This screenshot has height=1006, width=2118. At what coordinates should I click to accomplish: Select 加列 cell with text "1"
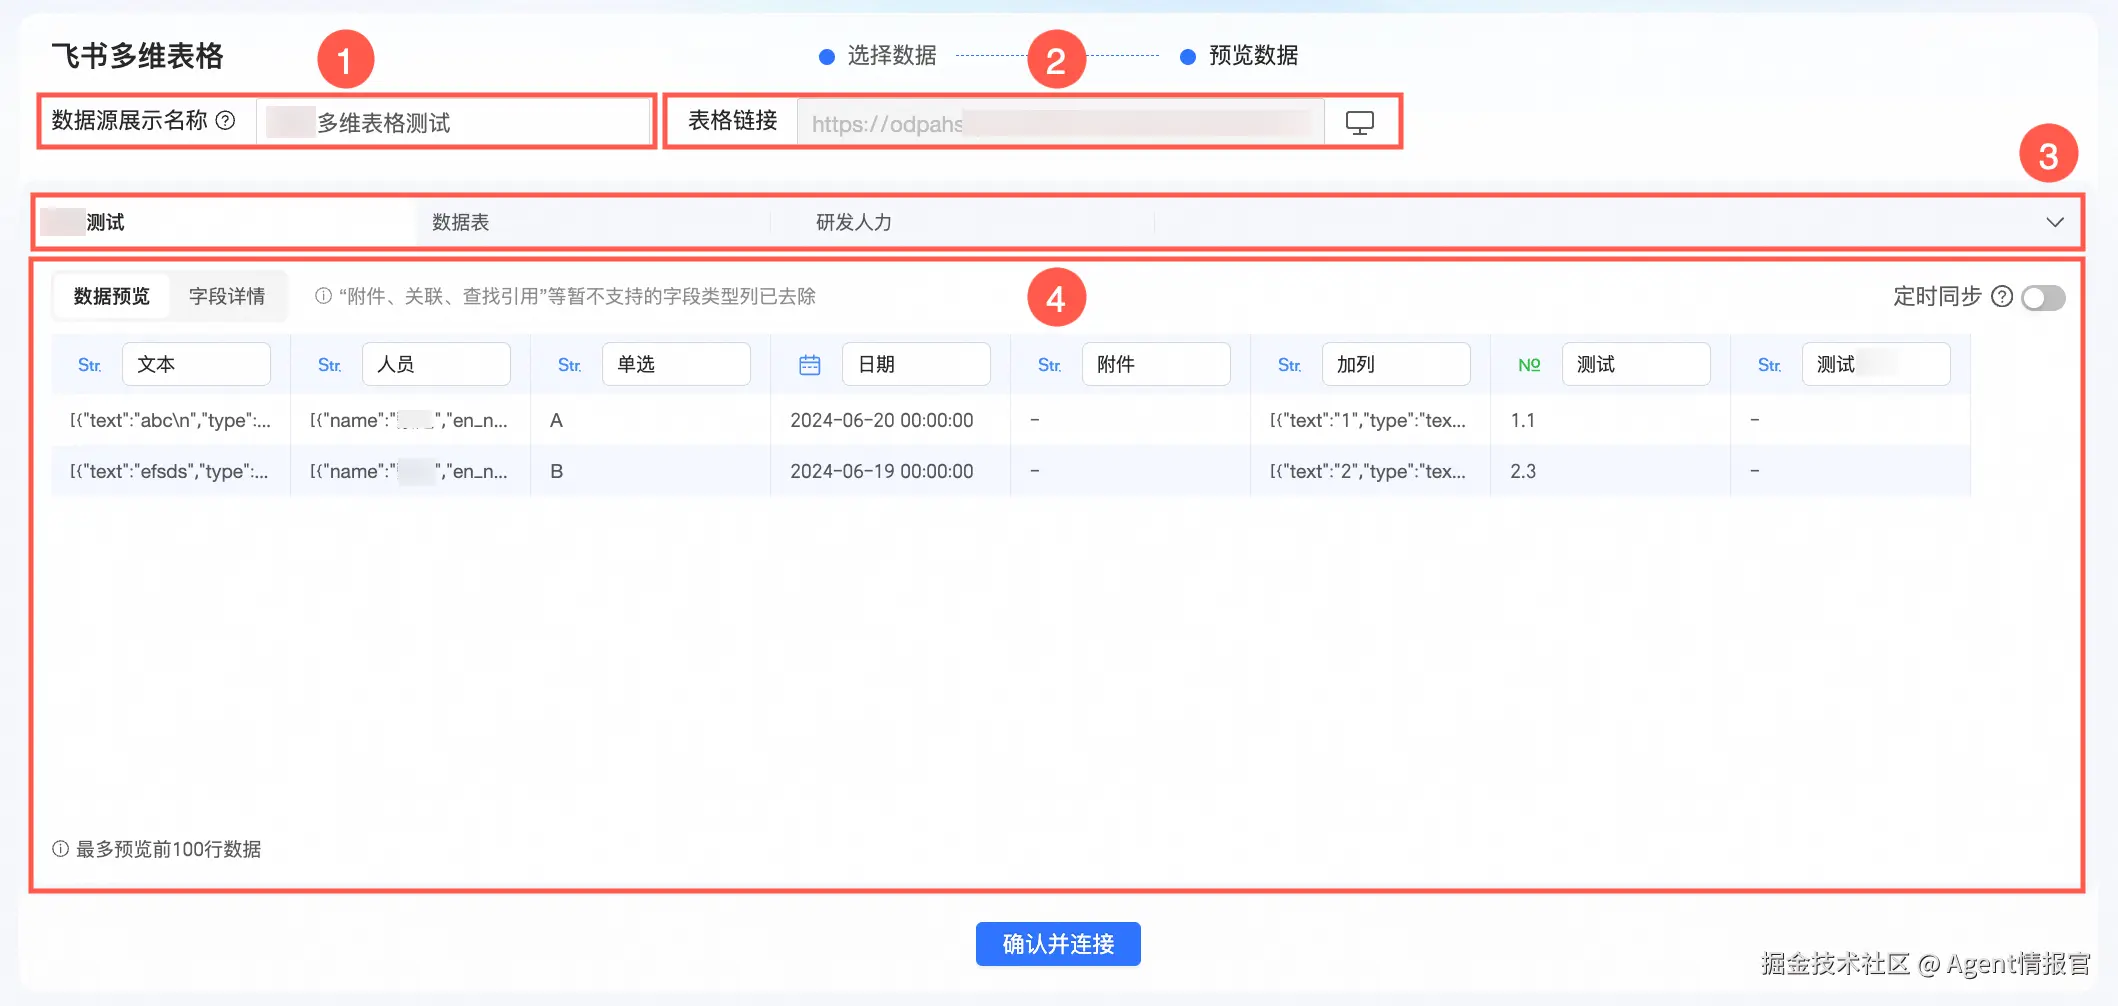(x=1370, y=420)
